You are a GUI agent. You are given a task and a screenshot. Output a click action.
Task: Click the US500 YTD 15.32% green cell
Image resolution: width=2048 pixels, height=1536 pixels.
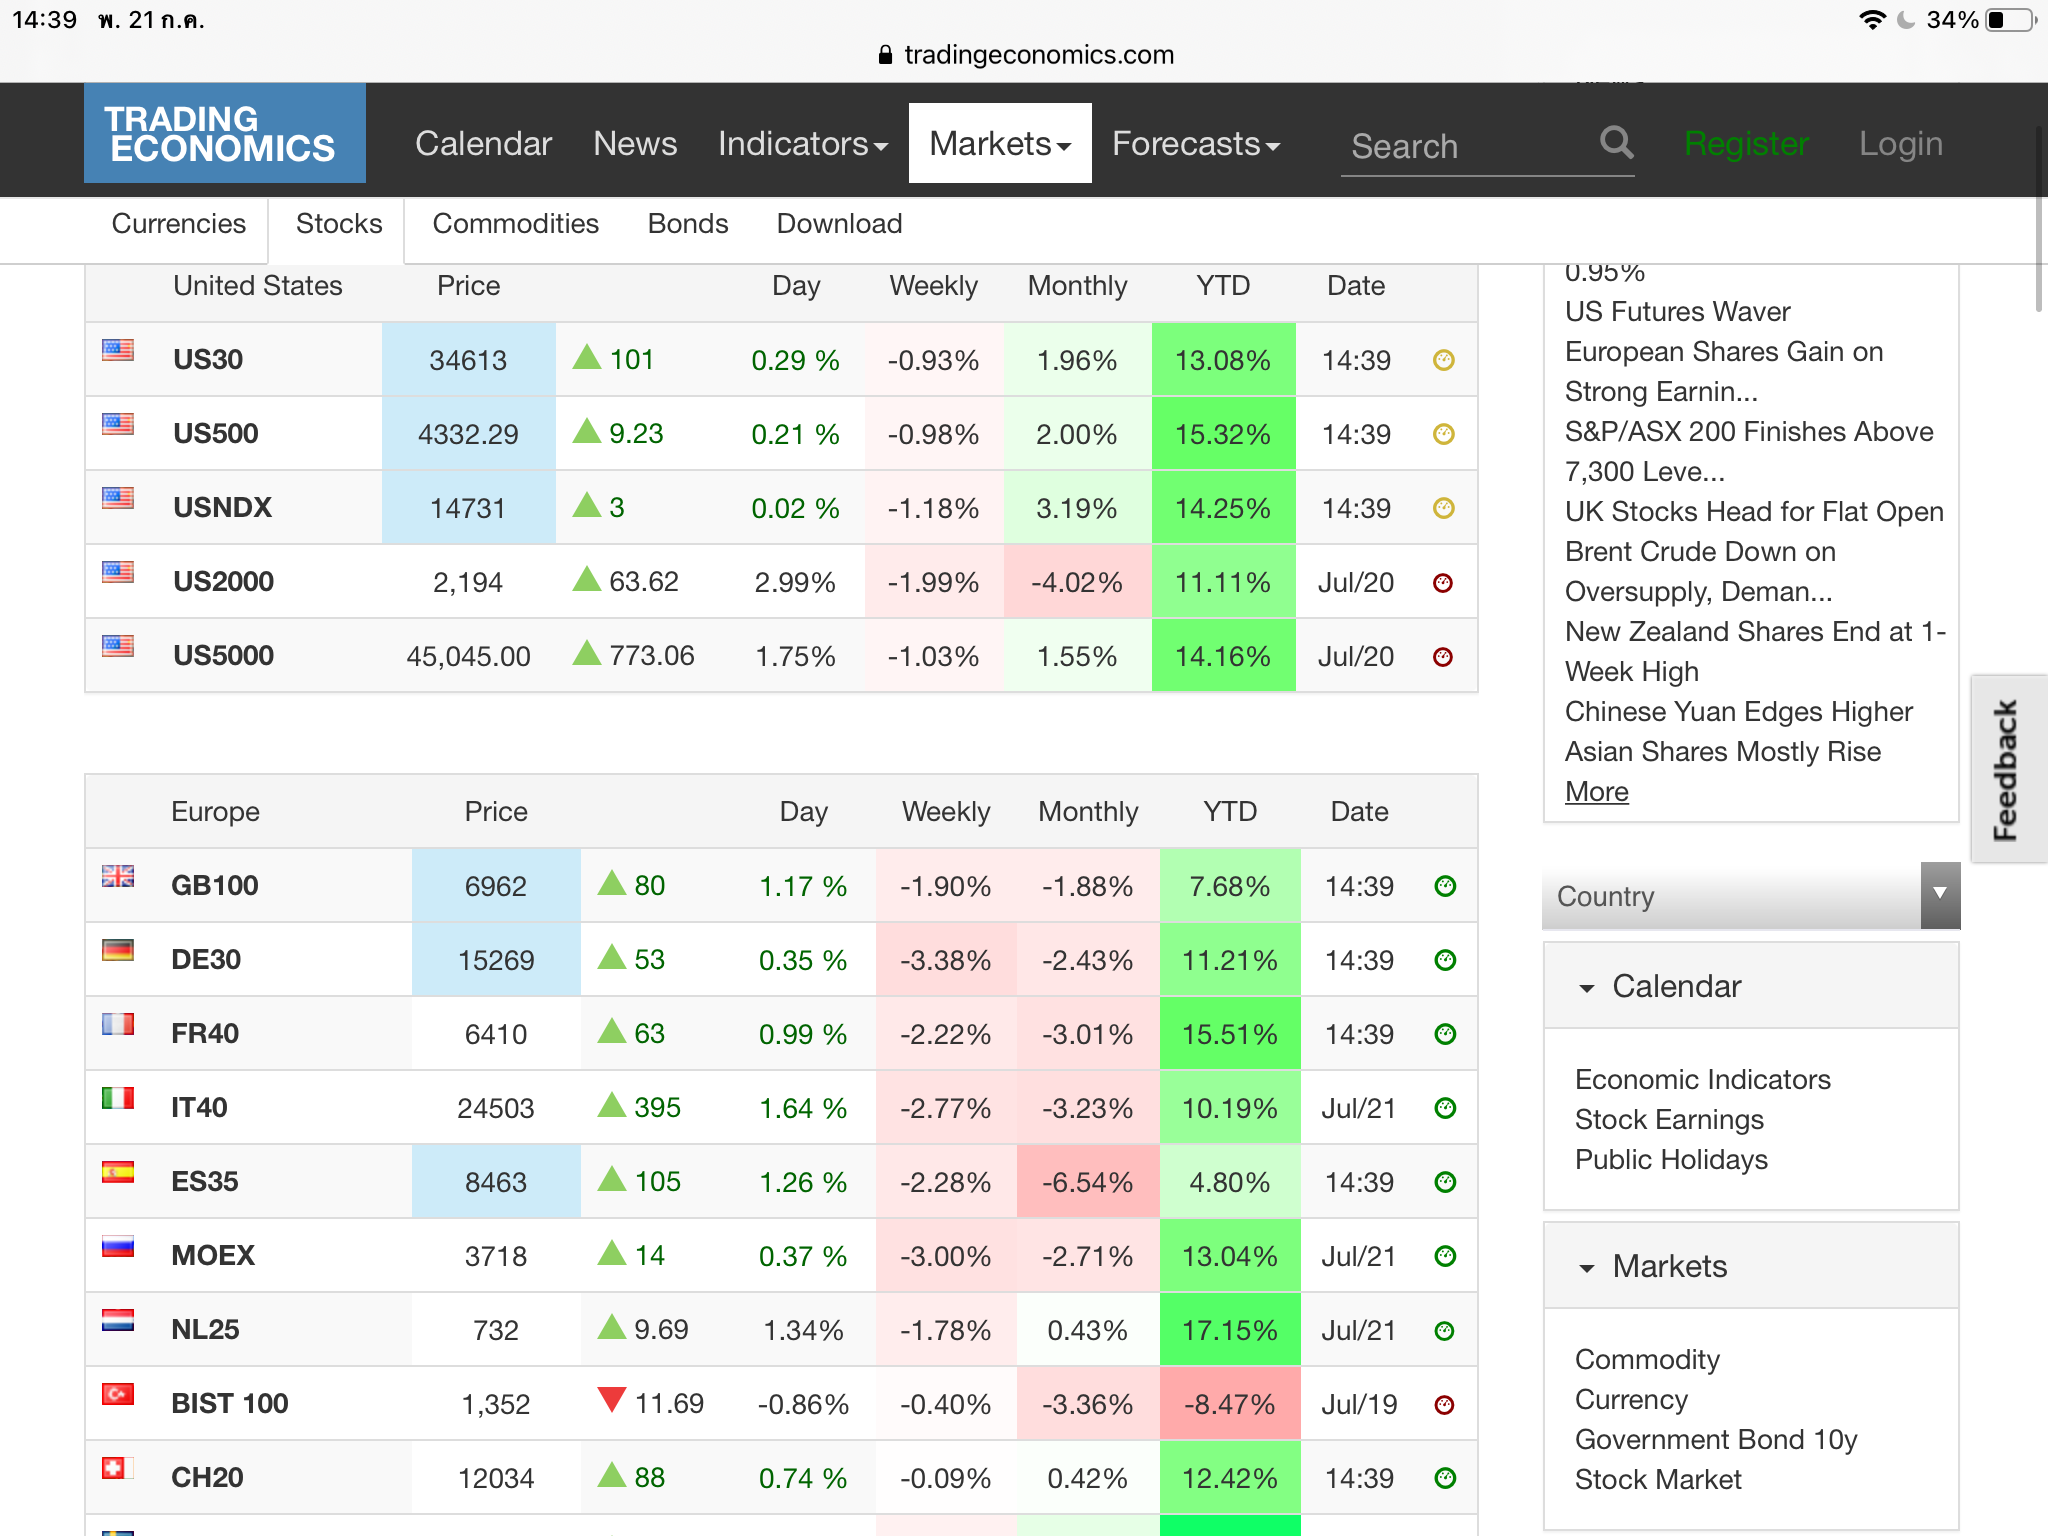pyautogui.click(x=1222, y=434)
